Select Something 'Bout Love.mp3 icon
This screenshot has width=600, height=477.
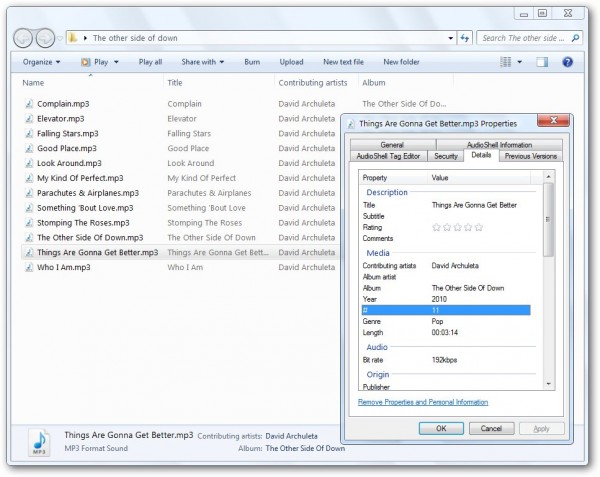(29, 208)
